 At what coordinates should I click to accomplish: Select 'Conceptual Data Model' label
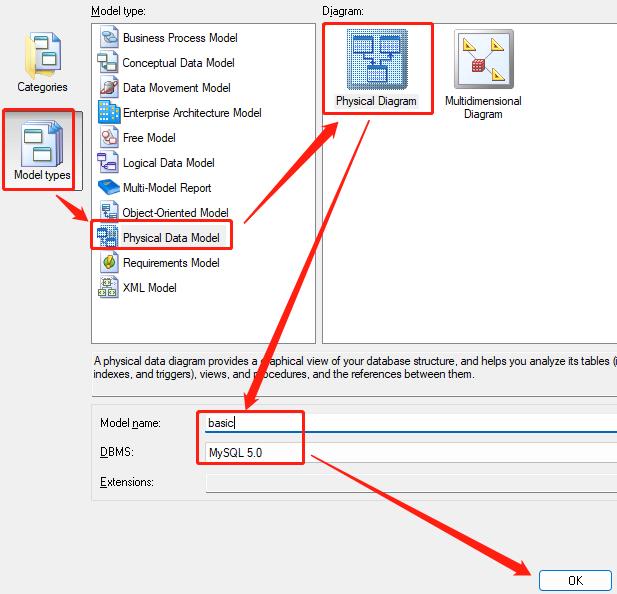[178, 63]
